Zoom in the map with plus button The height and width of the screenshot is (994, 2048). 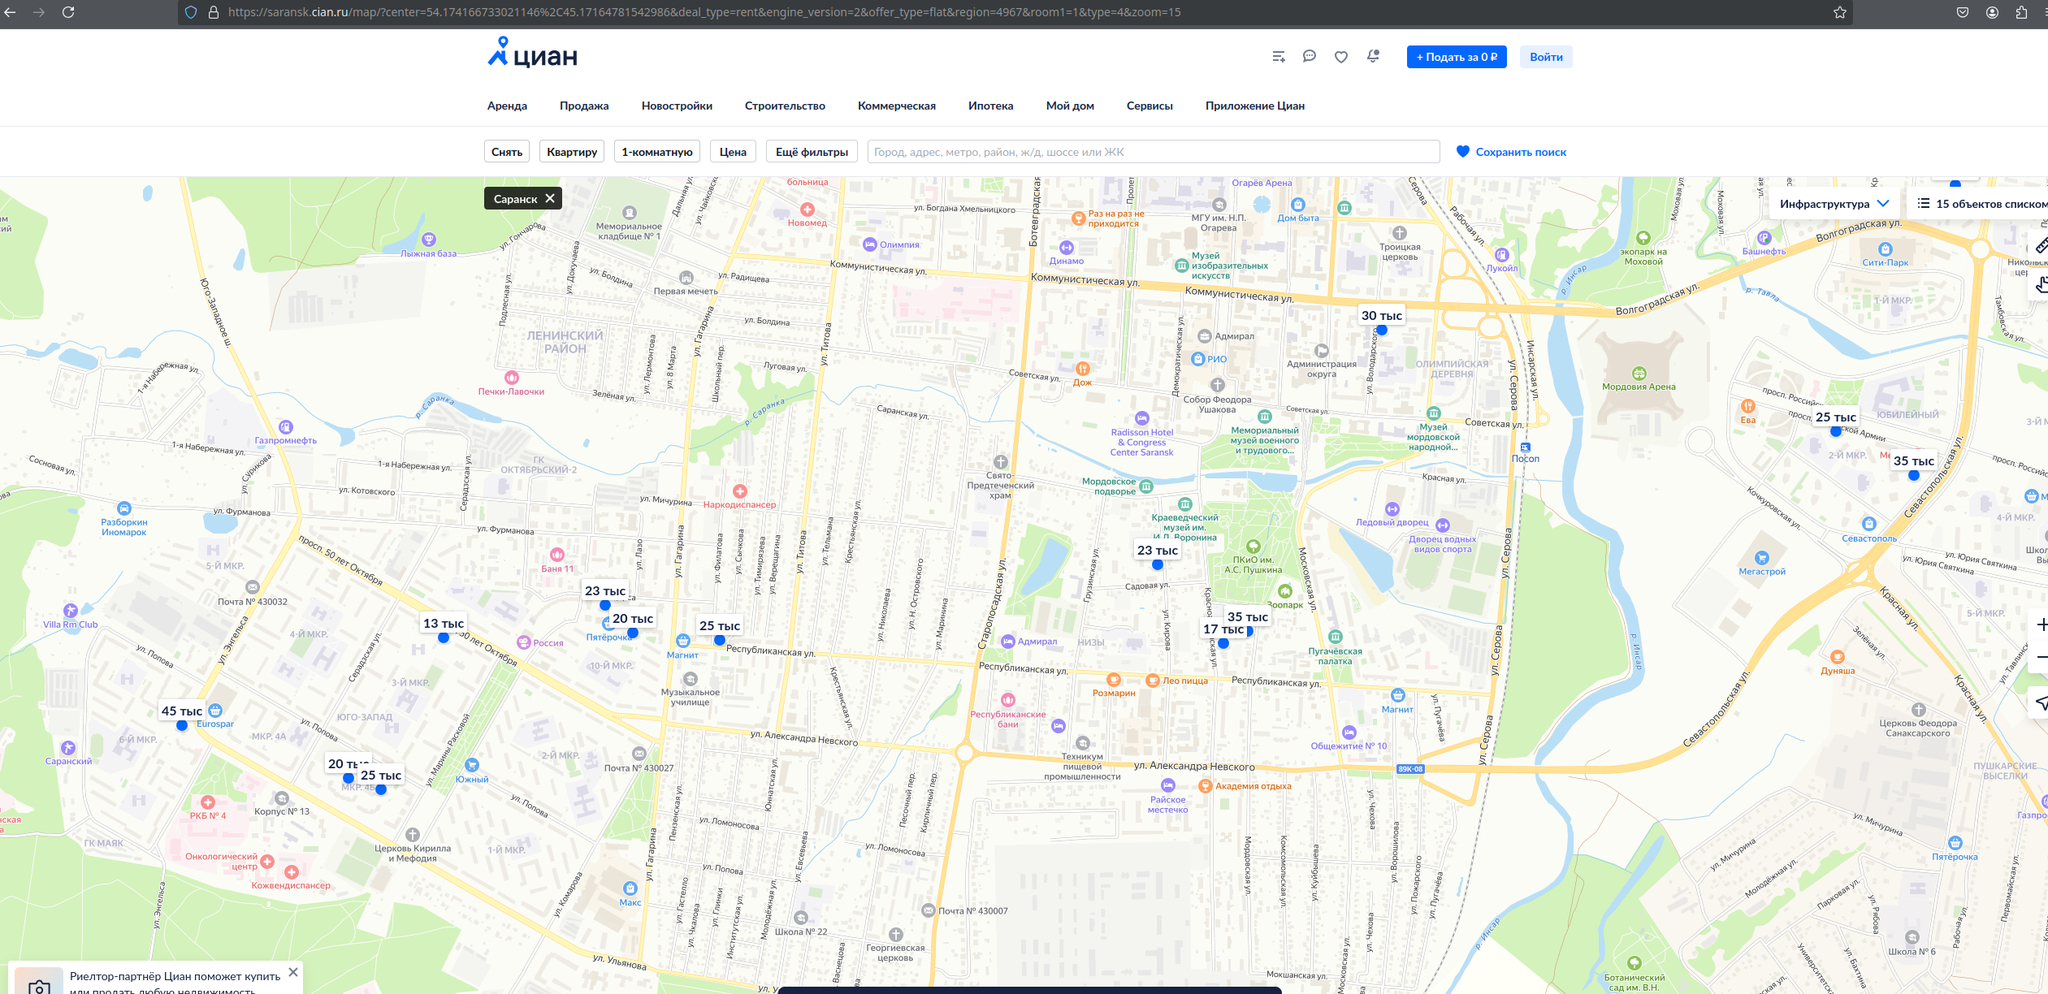point(2040,625)
